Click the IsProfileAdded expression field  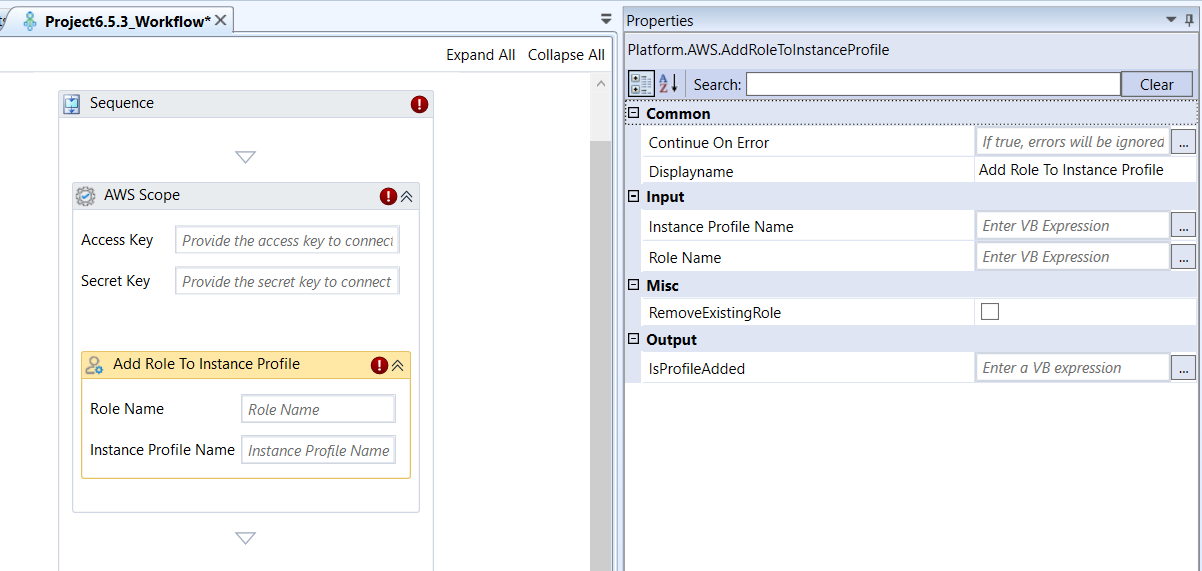[1073, 368]
